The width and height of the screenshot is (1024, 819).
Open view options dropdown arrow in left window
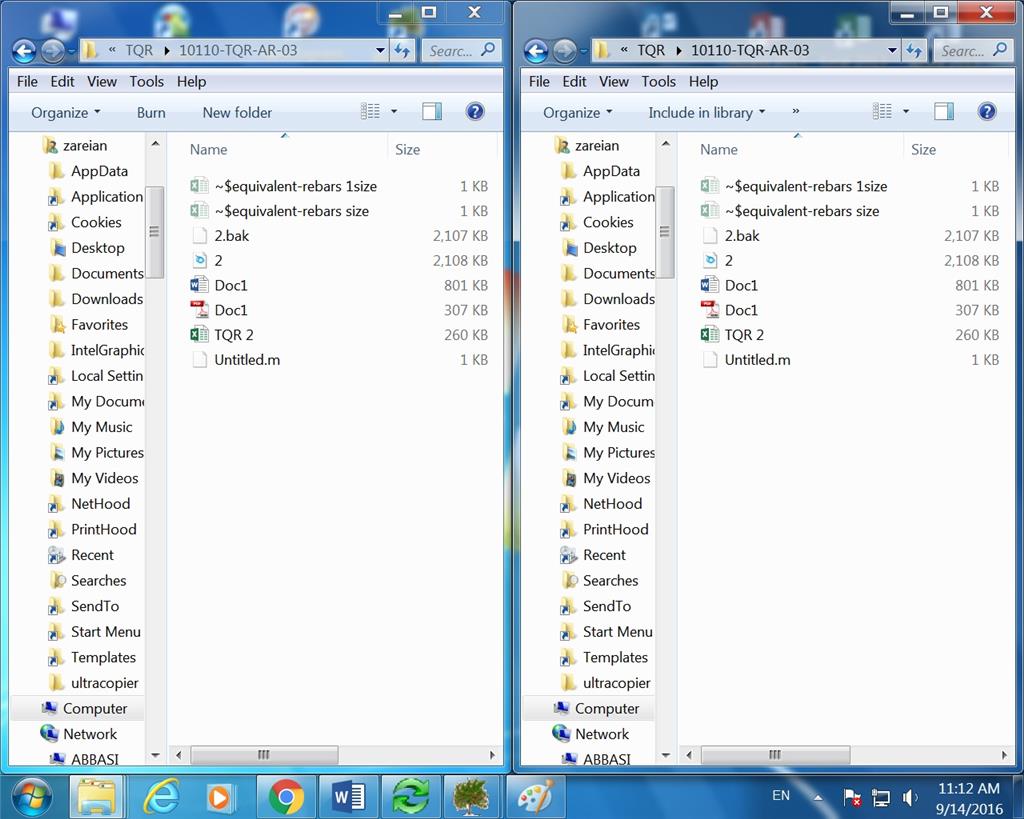(x=394, y=112)
